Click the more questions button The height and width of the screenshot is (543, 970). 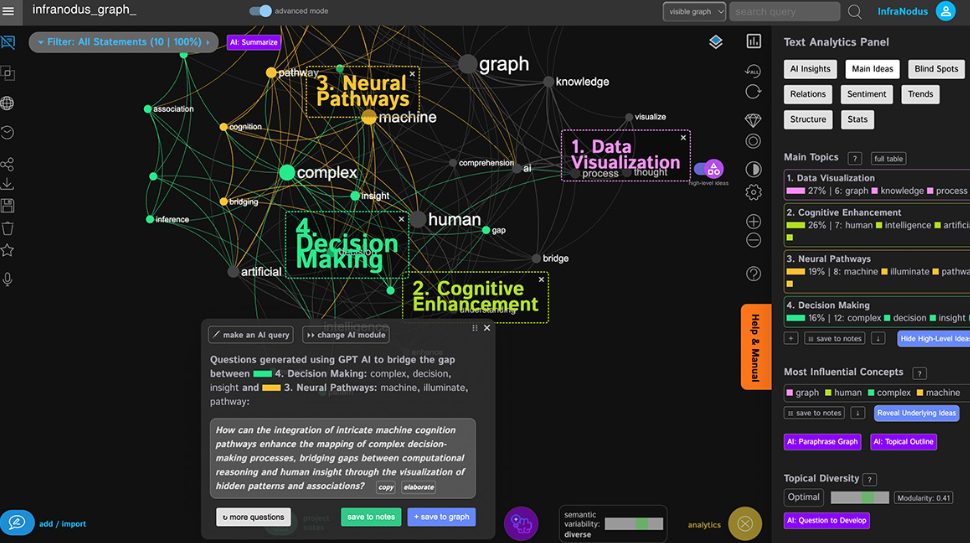point(253,517)
